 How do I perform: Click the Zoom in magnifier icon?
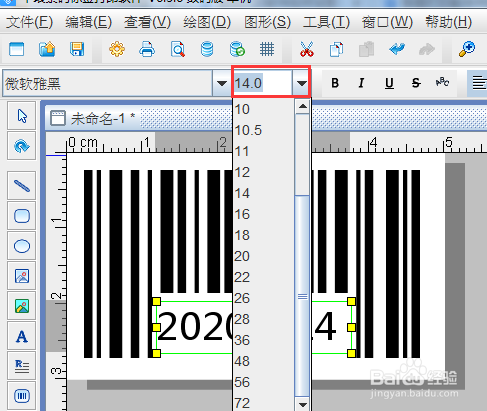click(467, 49)
